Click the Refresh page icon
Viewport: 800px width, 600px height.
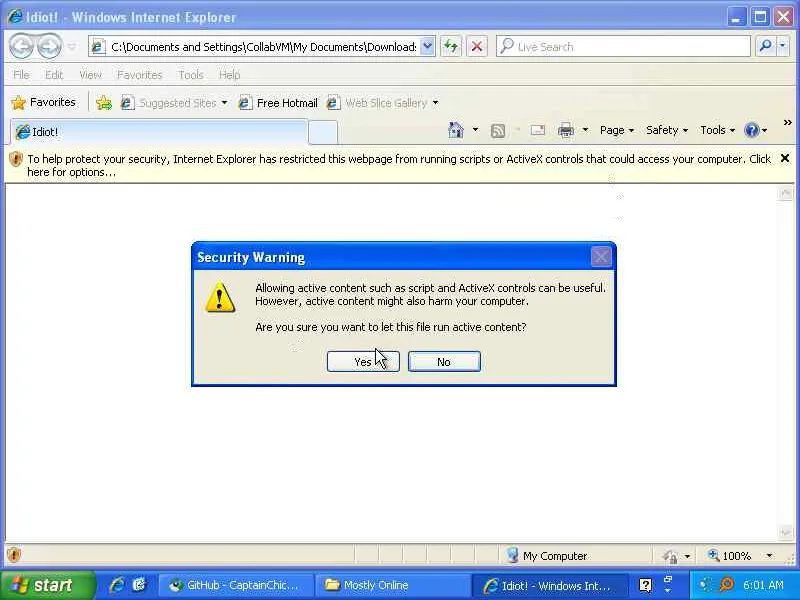[451, 46]
